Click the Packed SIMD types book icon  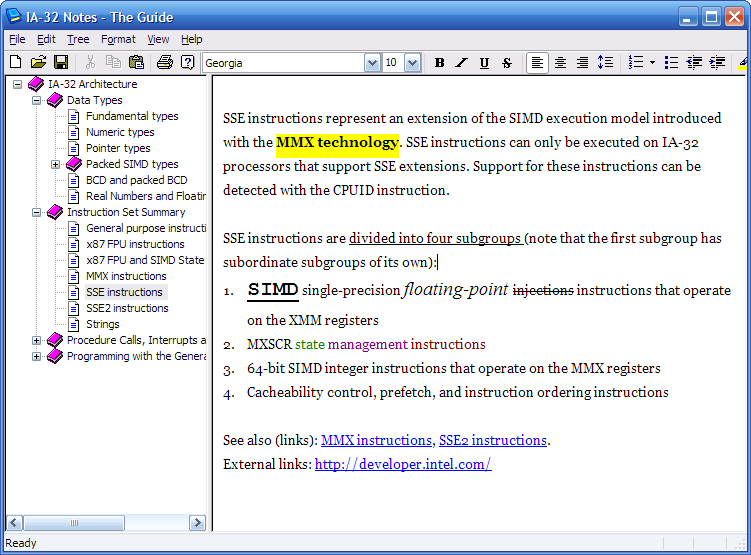(x=74, y=164)
